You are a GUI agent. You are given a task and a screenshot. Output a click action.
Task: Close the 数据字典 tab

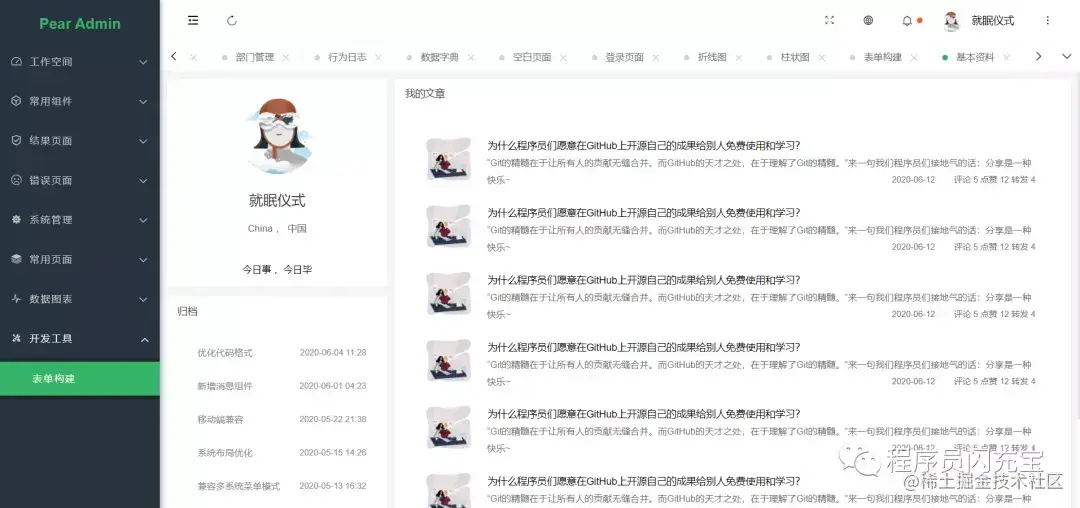(x=471, y=58)
